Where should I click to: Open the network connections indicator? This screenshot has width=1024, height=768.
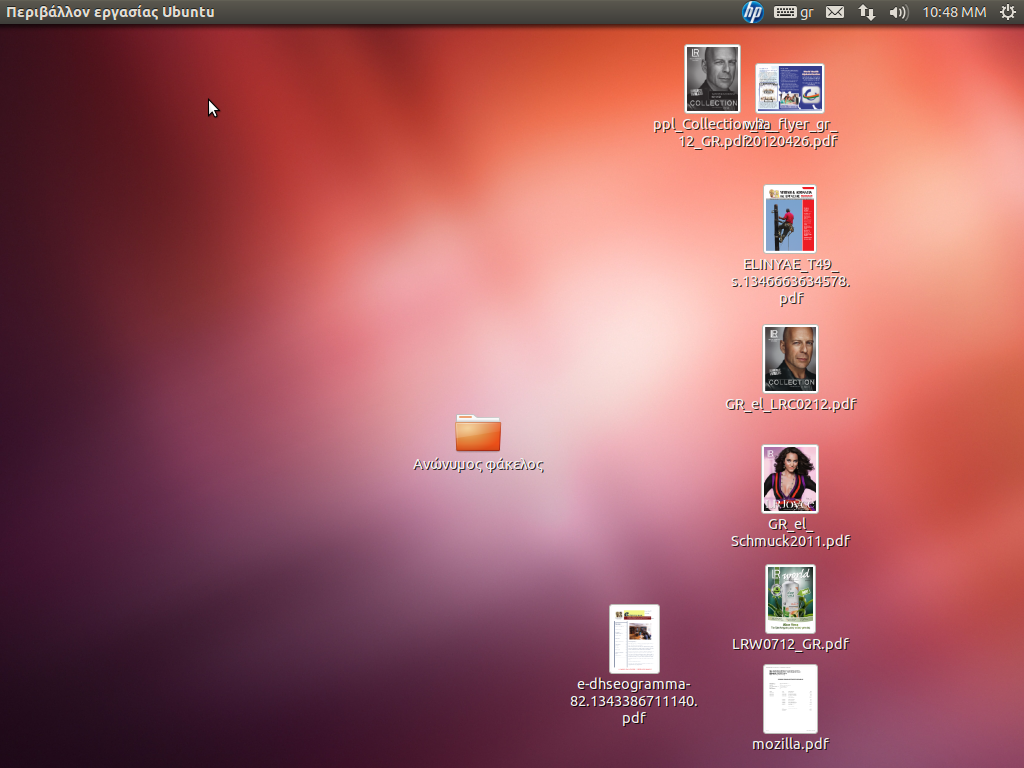(867, 12)
